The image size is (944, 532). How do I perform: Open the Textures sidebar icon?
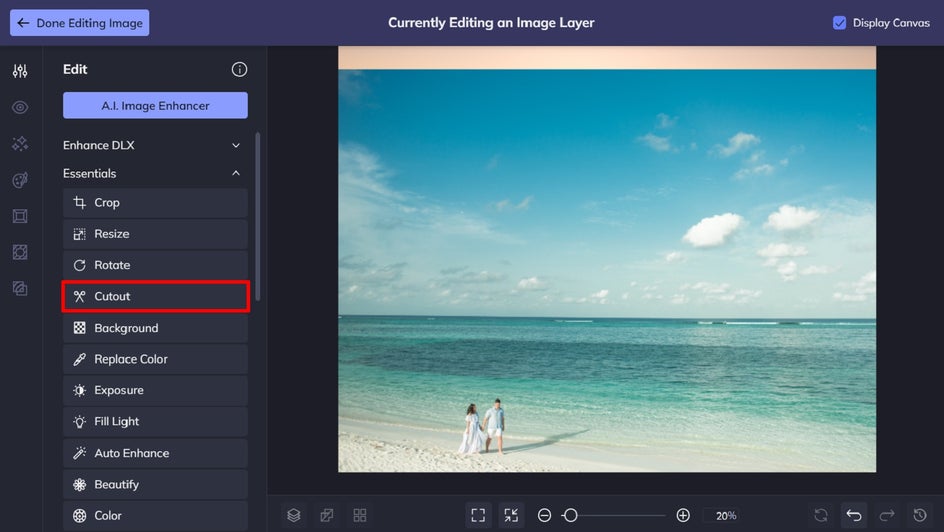click(x=20, y=288)
